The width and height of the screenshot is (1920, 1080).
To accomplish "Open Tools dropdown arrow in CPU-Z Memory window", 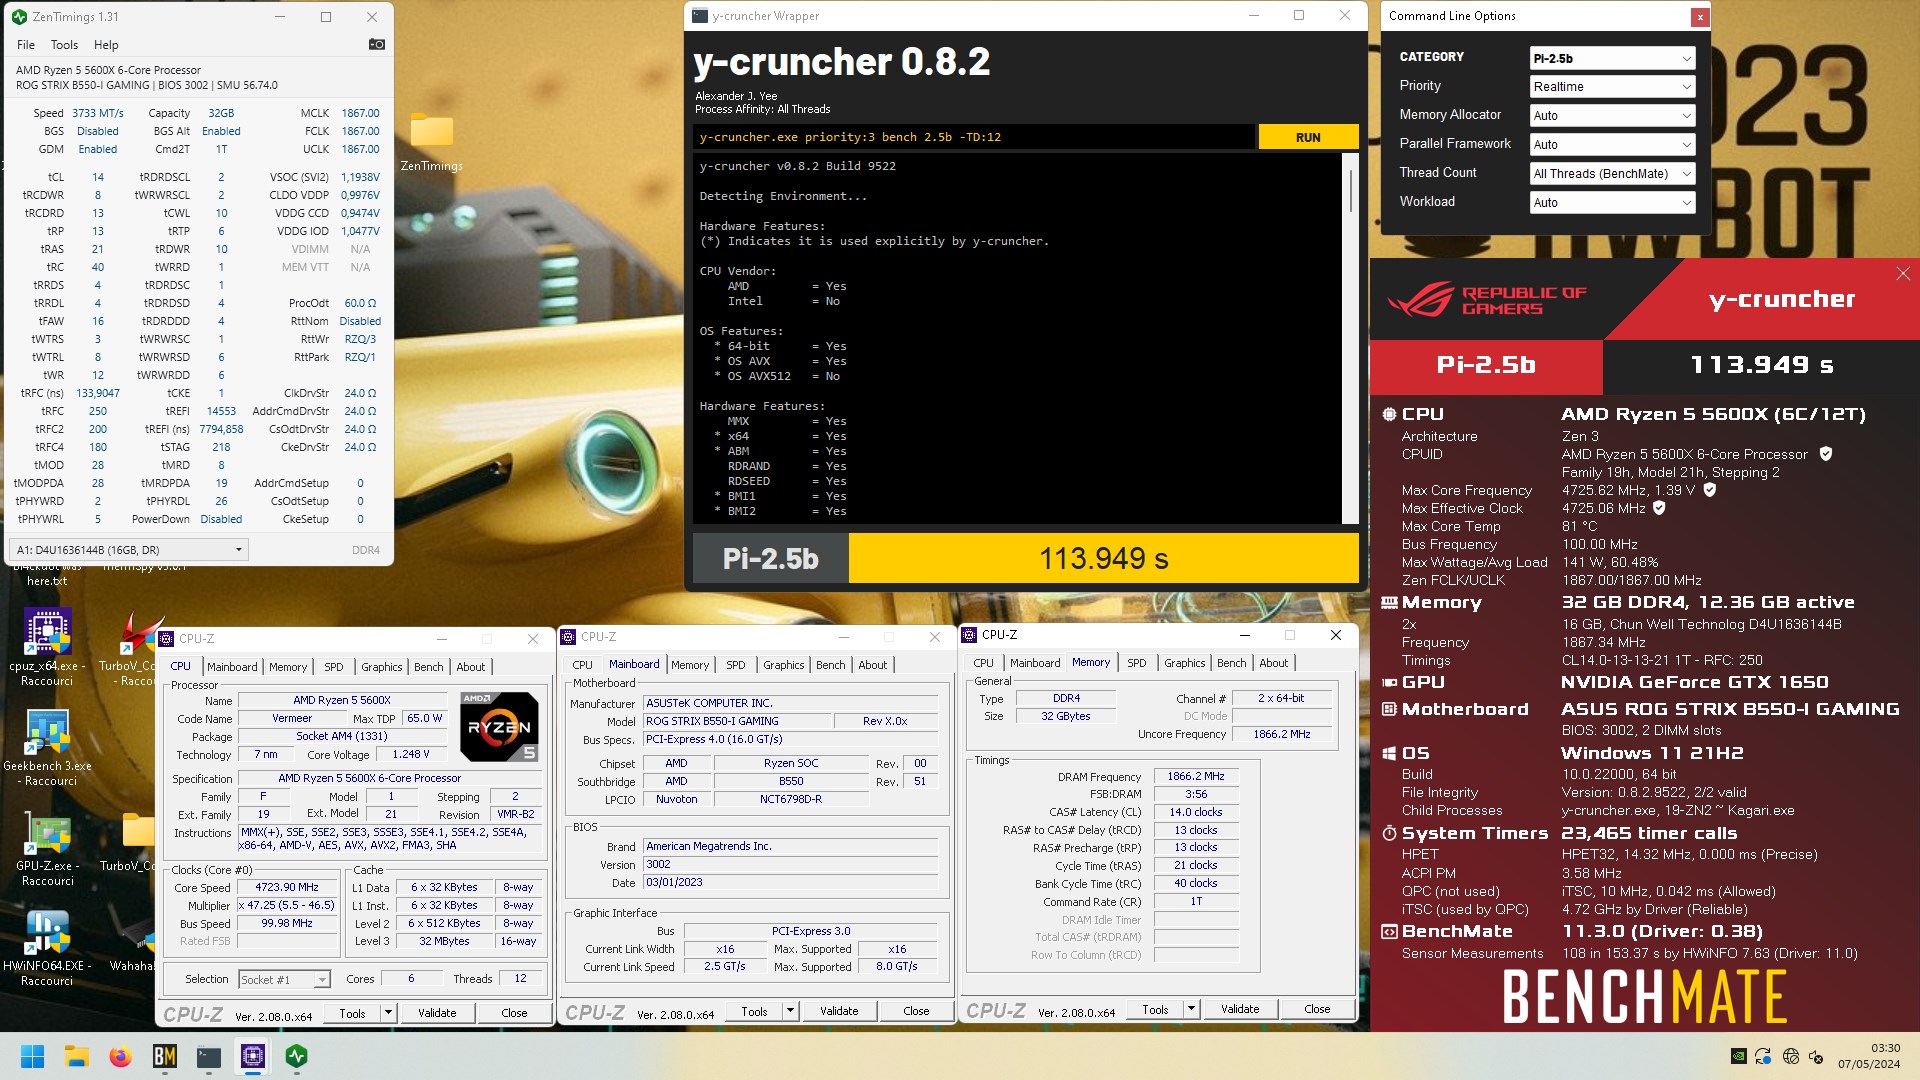I will (1191, 1009).
